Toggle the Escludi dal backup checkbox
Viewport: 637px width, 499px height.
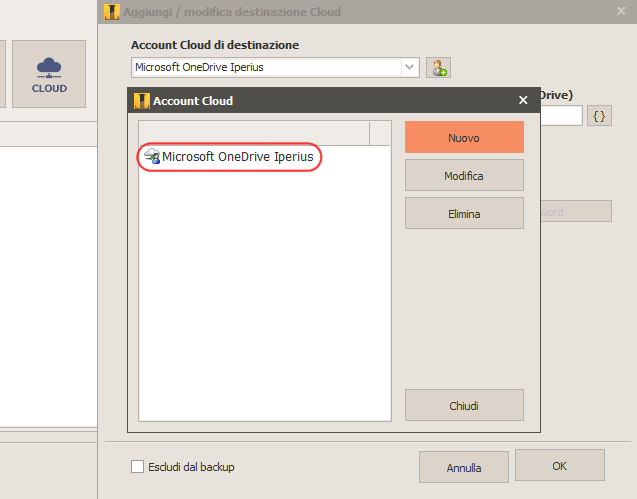point(137,466)
